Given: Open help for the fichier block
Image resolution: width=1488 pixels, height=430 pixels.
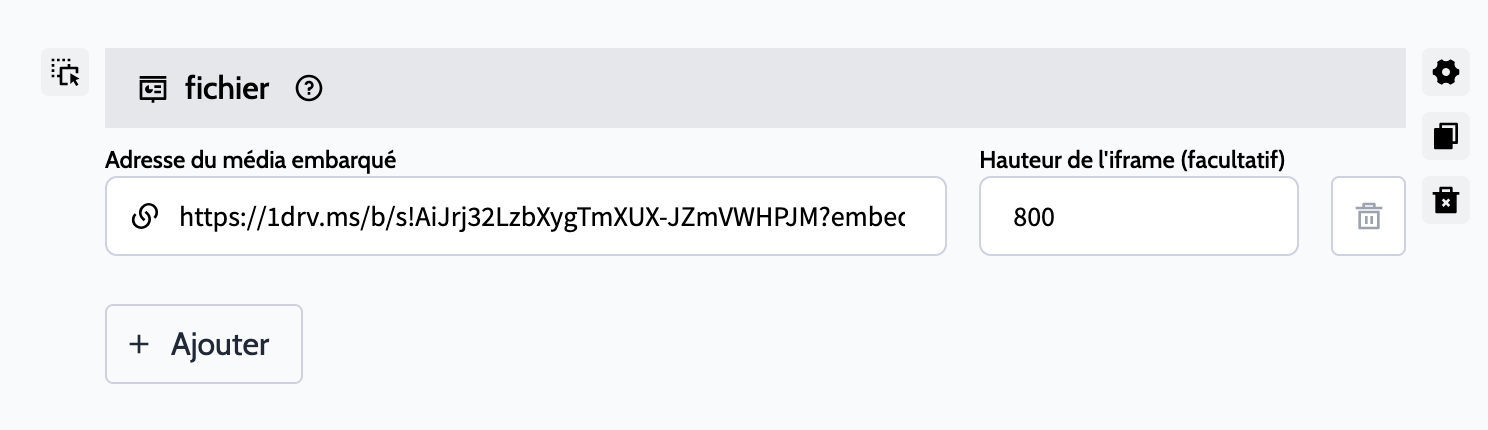Looking at the screenshot, I should coord(309,89).
